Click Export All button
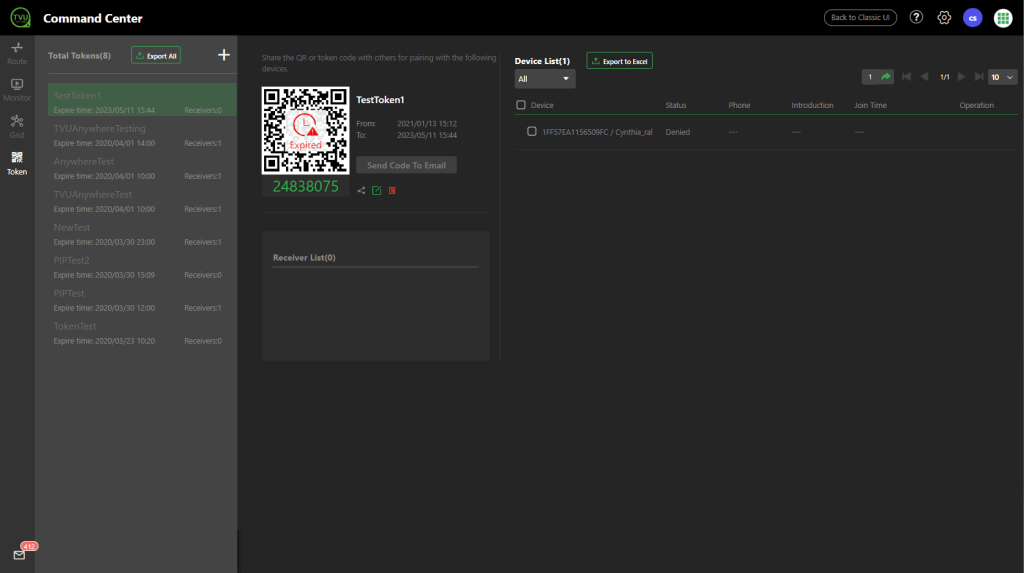Viewport: 1024px width, 573px height. coord(156,56)
